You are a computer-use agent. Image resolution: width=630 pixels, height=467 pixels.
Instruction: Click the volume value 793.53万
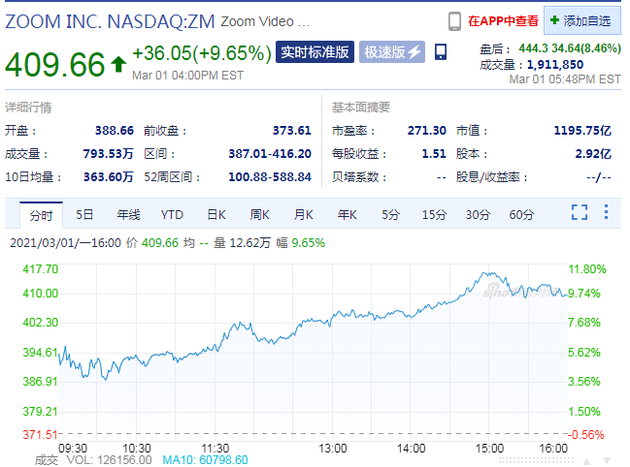pos(108,154)
